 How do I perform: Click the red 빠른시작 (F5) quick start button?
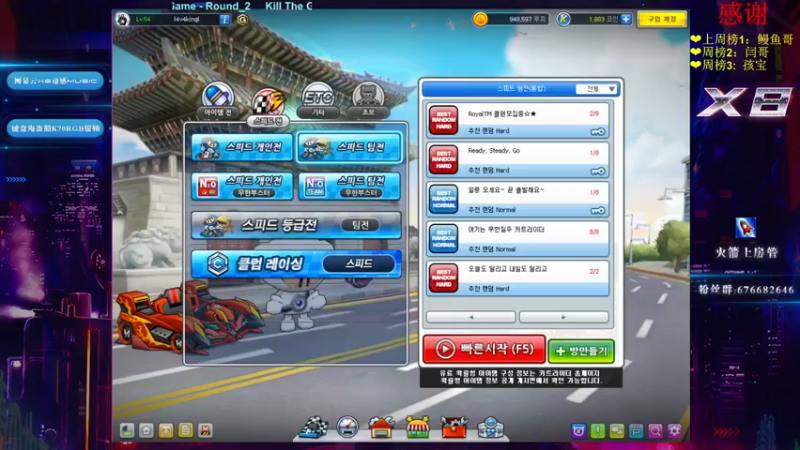(484, 349)
